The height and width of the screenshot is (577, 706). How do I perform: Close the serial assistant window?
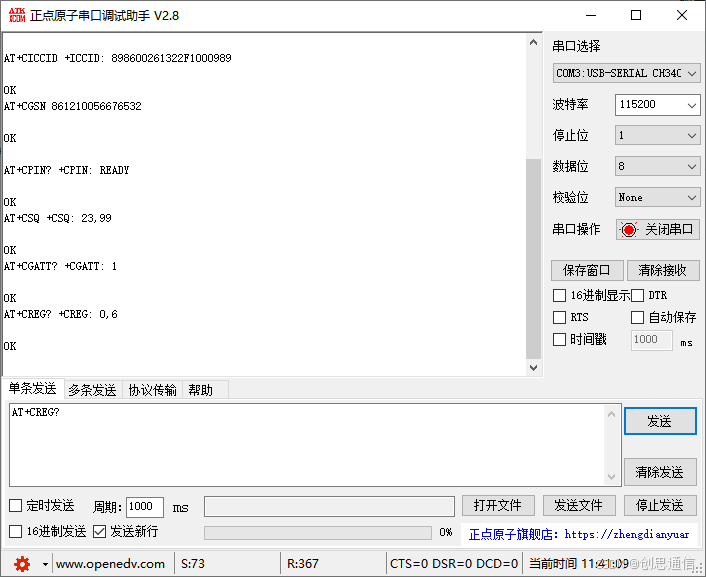click(x=682, y=15)
